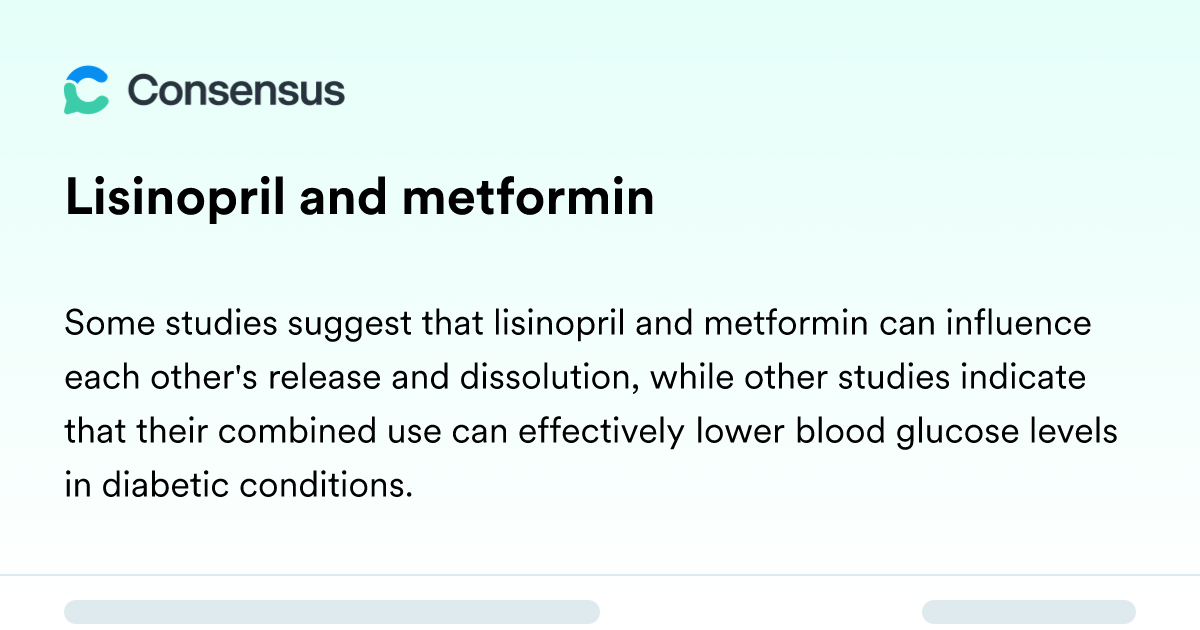This screenshot has width=1200, height=630.
Task: Click the word "Lisinopril" in the heading
Action: (x=176, y=198)
